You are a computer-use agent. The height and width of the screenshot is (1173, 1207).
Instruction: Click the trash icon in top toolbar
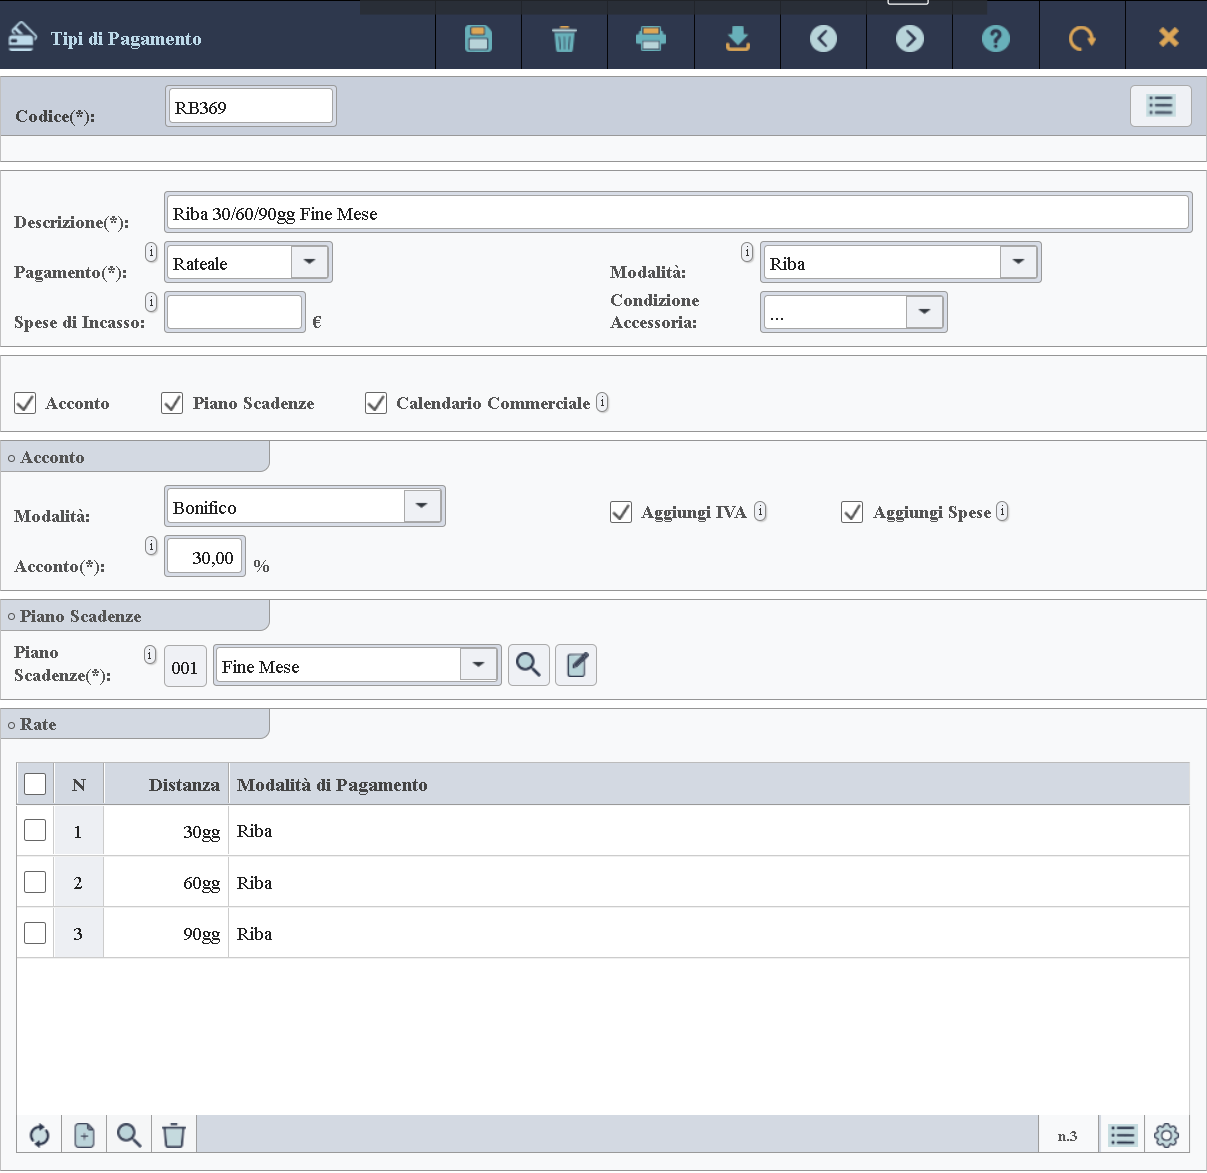click(x=564, y=39)
